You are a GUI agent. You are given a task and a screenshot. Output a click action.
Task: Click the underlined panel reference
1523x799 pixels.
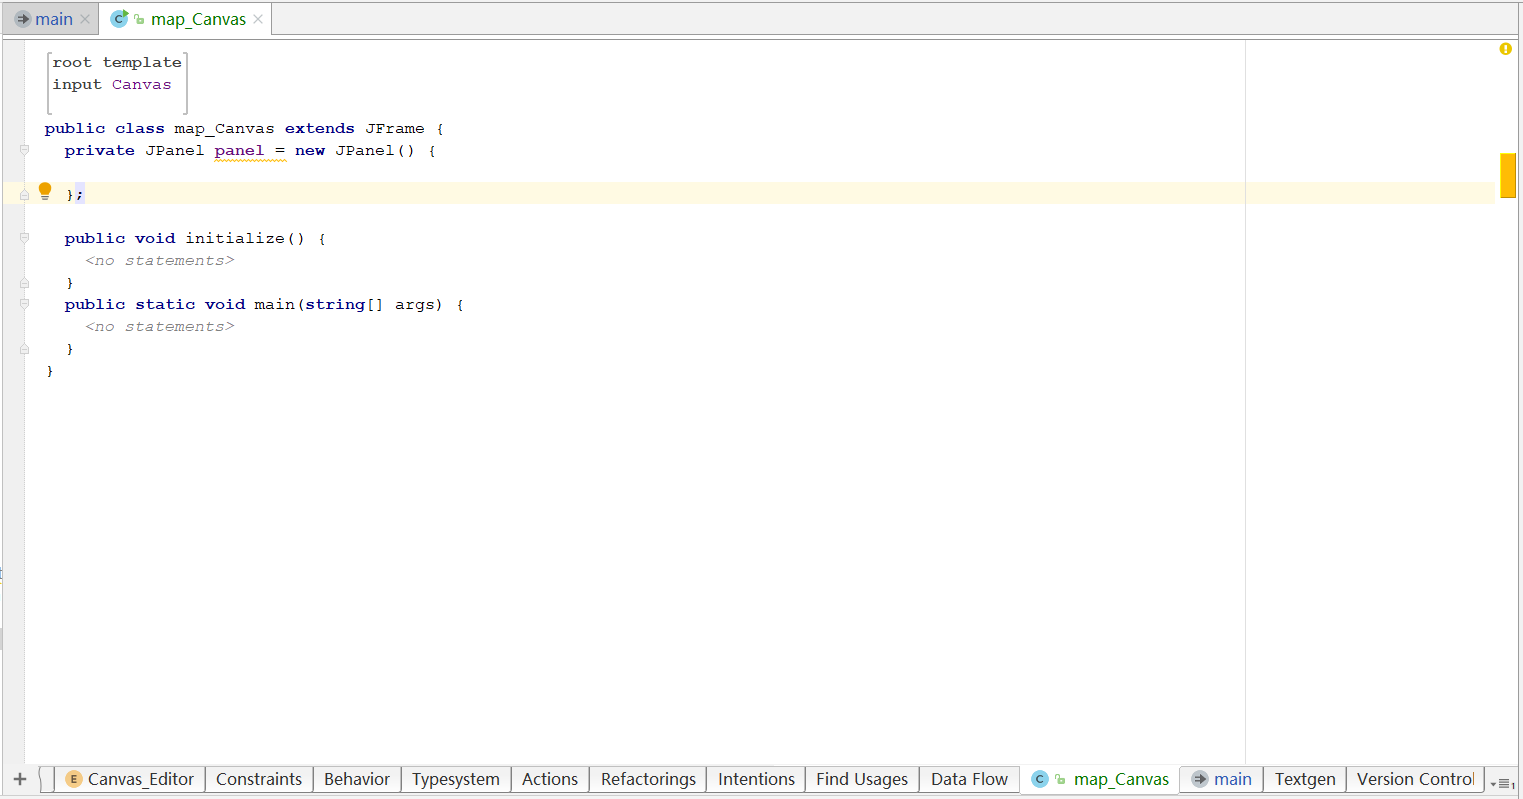pos(239,150)
